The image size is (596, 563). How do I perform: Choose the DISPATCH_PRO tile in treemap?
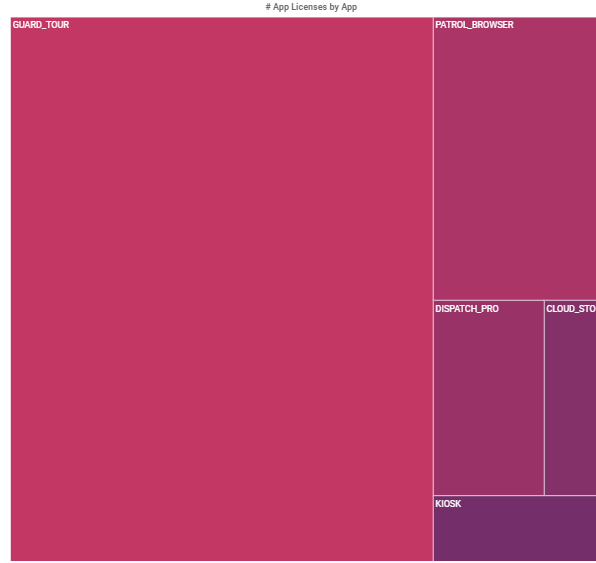(x=489, y=398)
